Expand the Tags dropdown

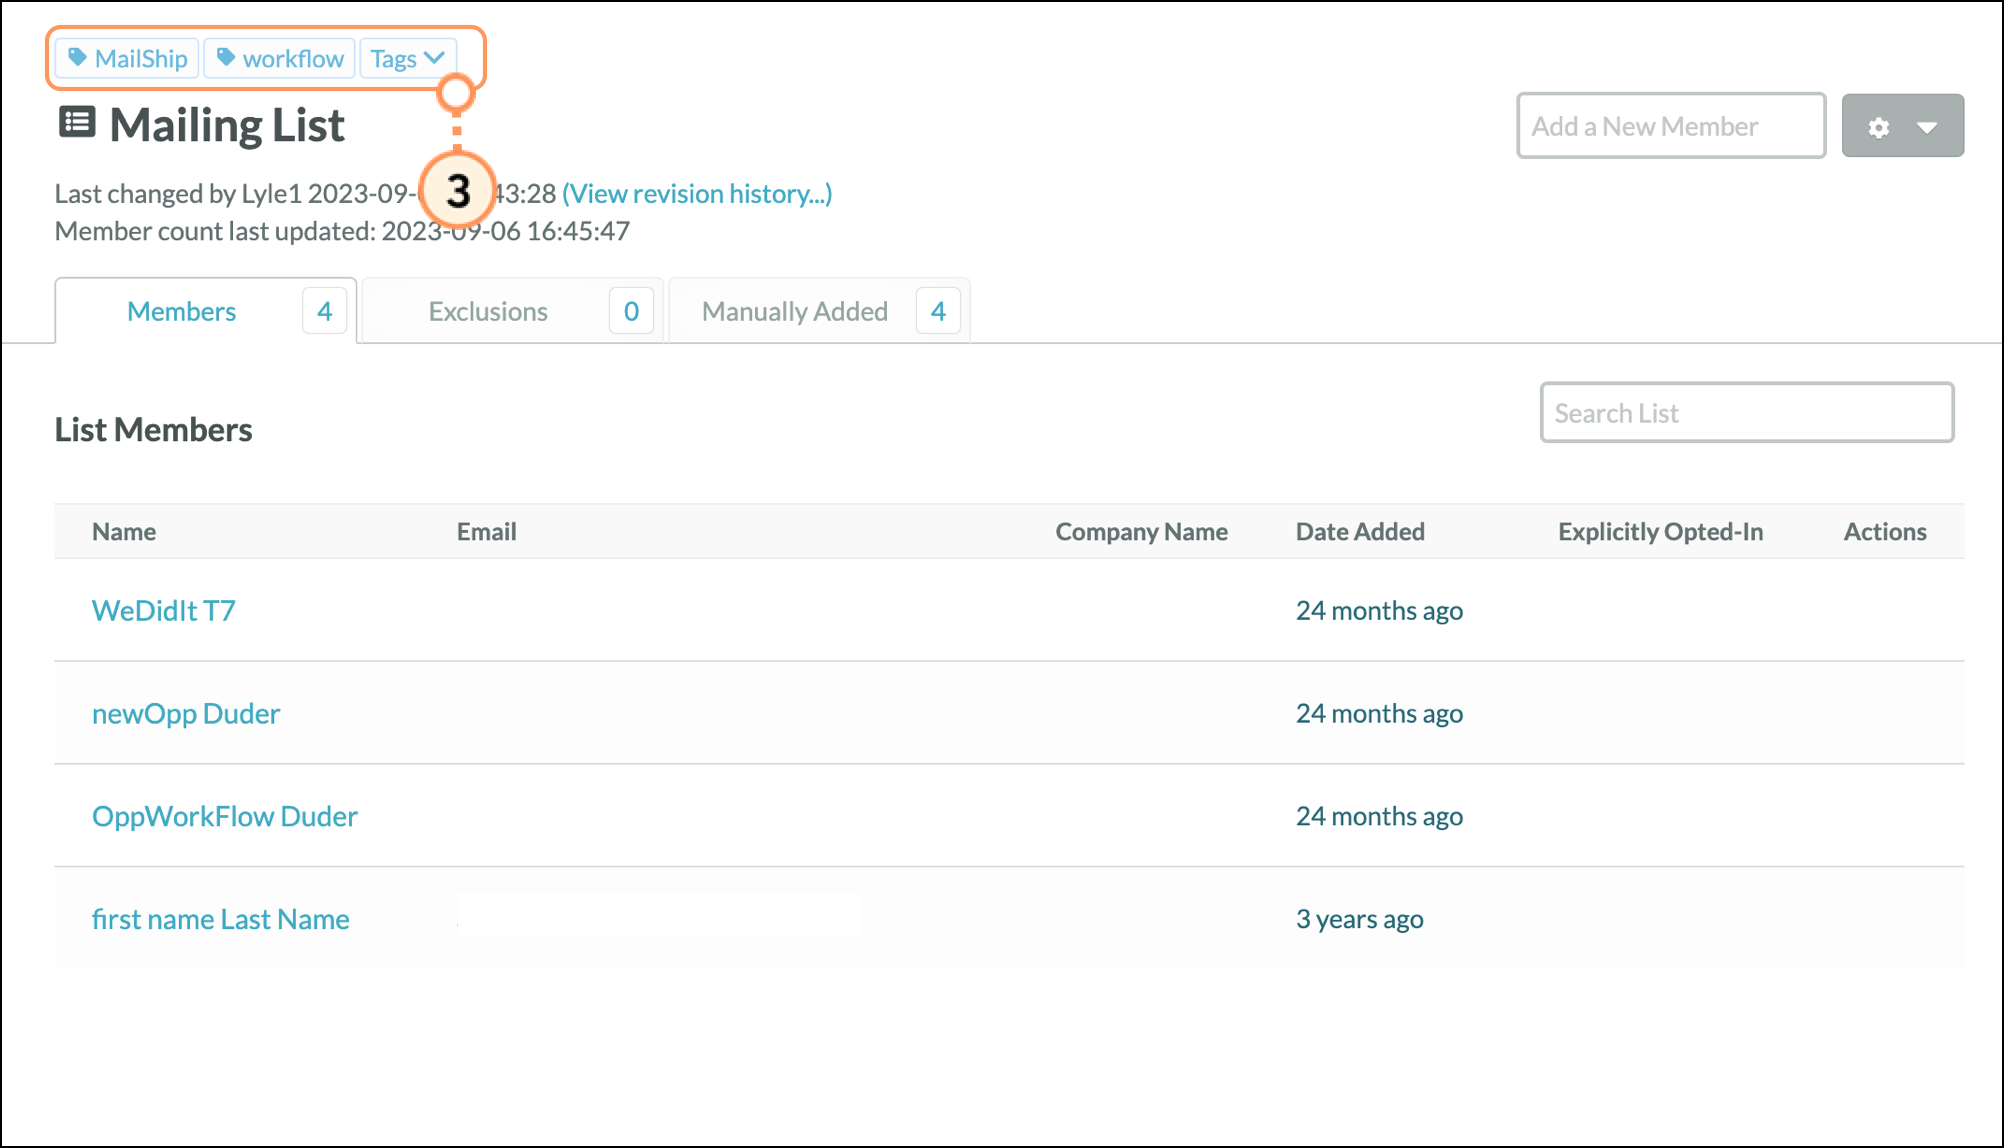(x=407, y=58)
